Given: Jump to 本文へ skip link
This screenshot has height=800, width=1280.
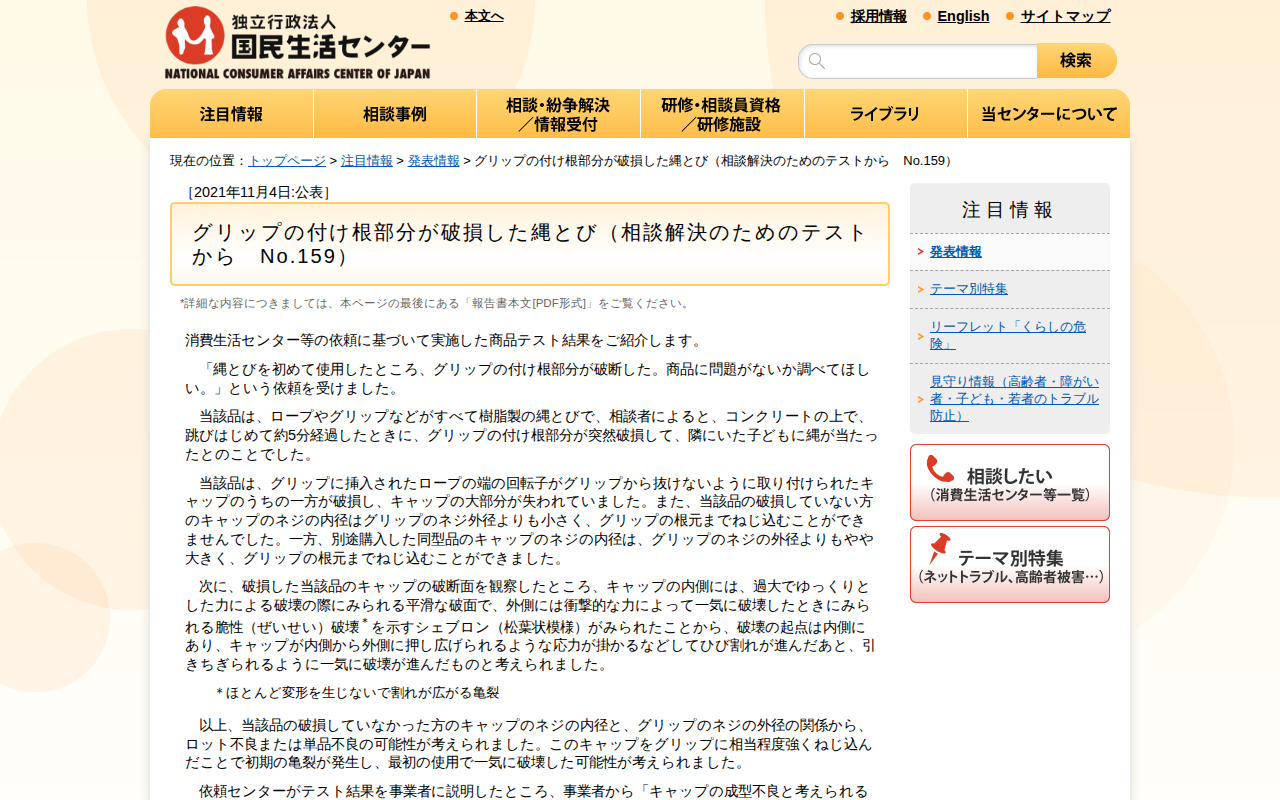Looking at the screenshot, I should 484,16.
